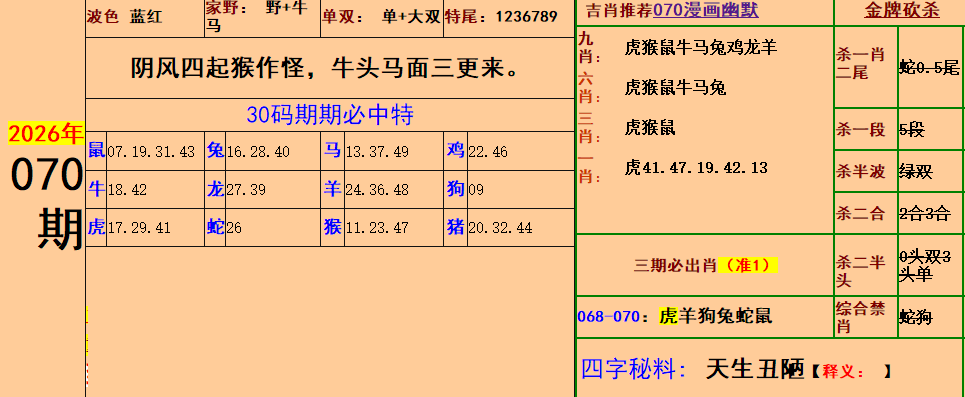Select tiger numbers 17.29.41

pos(139,228)
